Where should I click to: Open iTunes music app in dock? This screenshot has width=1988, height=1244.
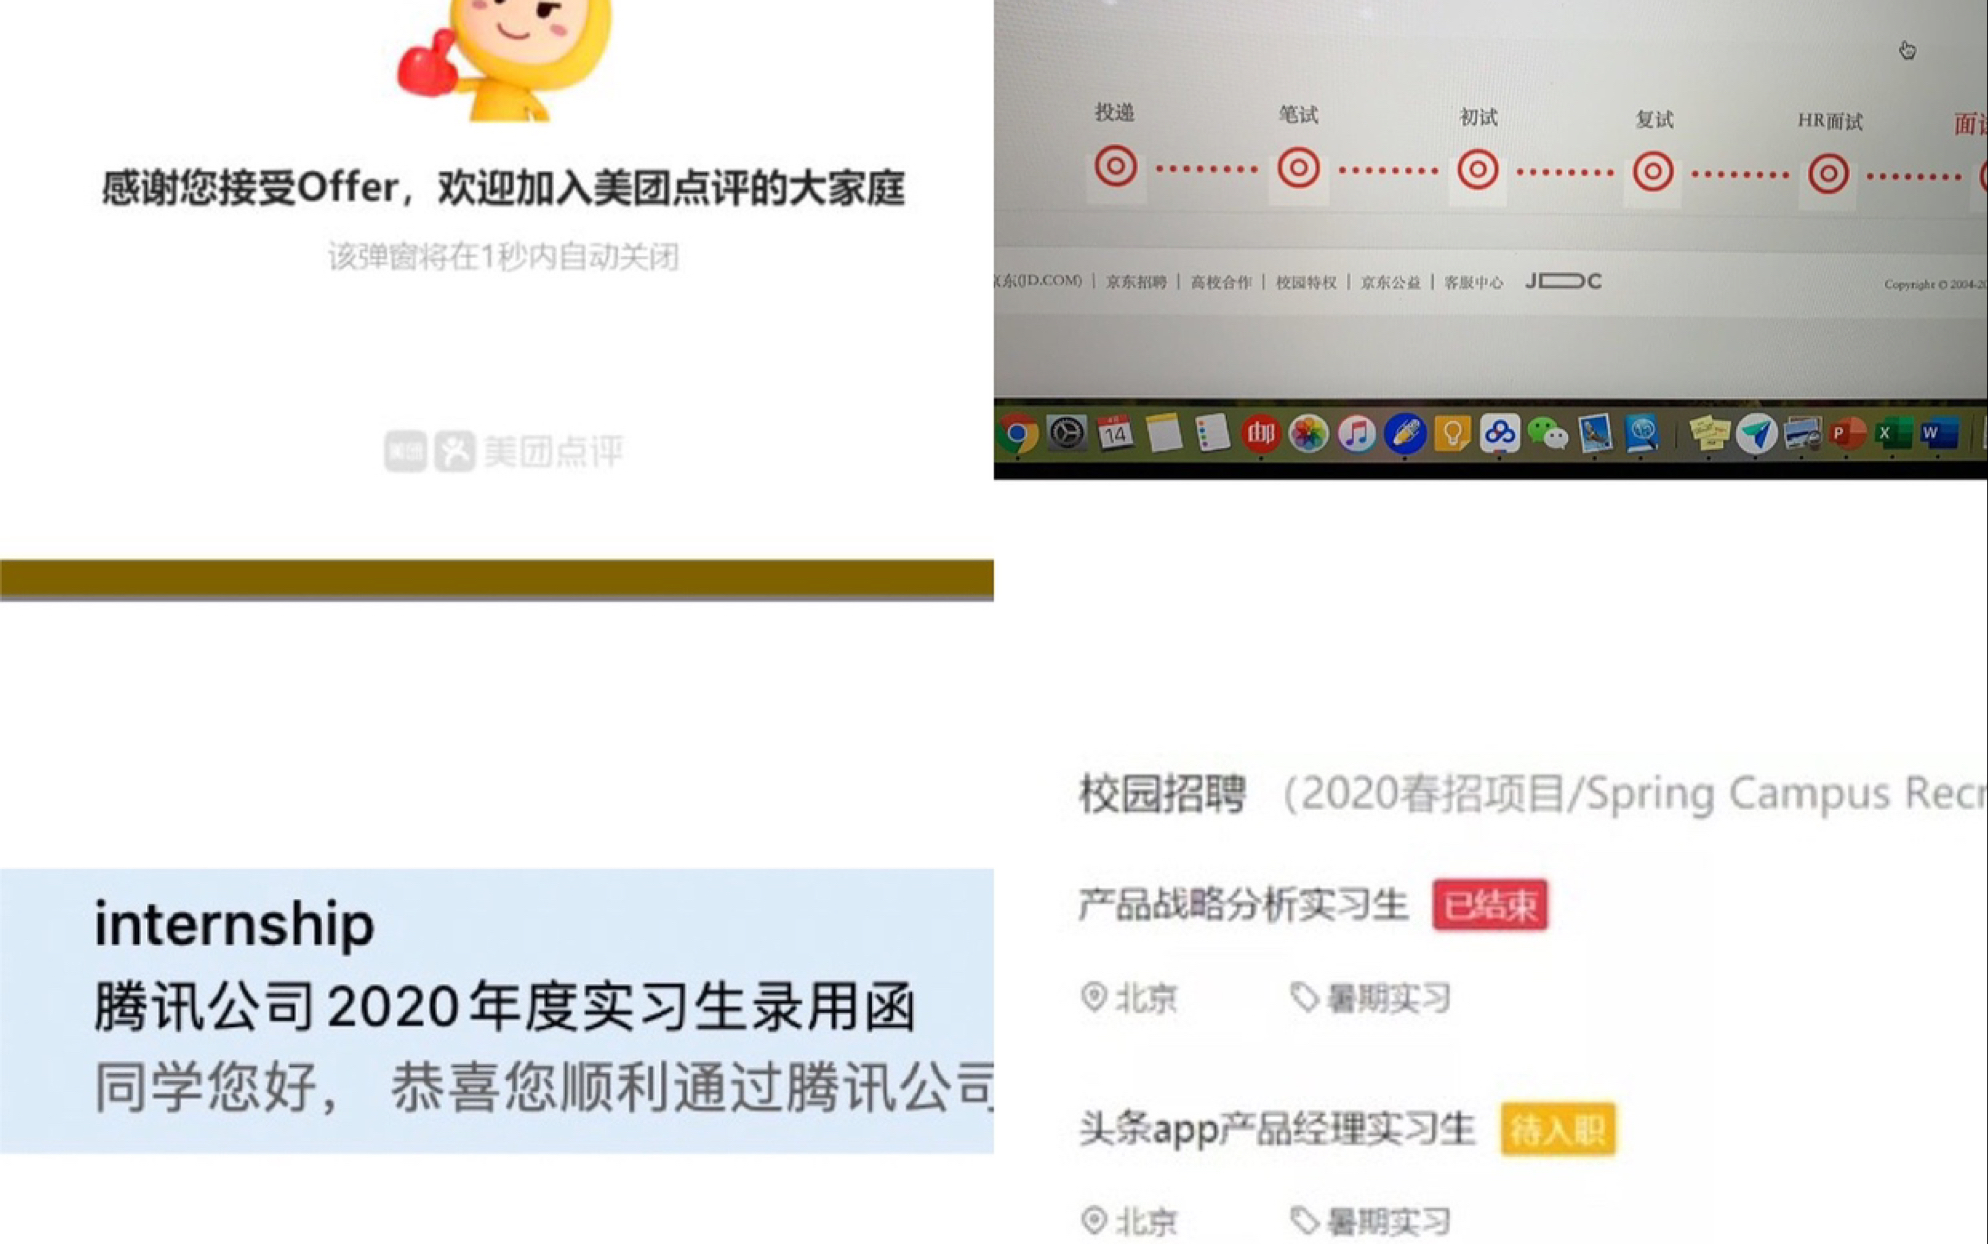1356,433
